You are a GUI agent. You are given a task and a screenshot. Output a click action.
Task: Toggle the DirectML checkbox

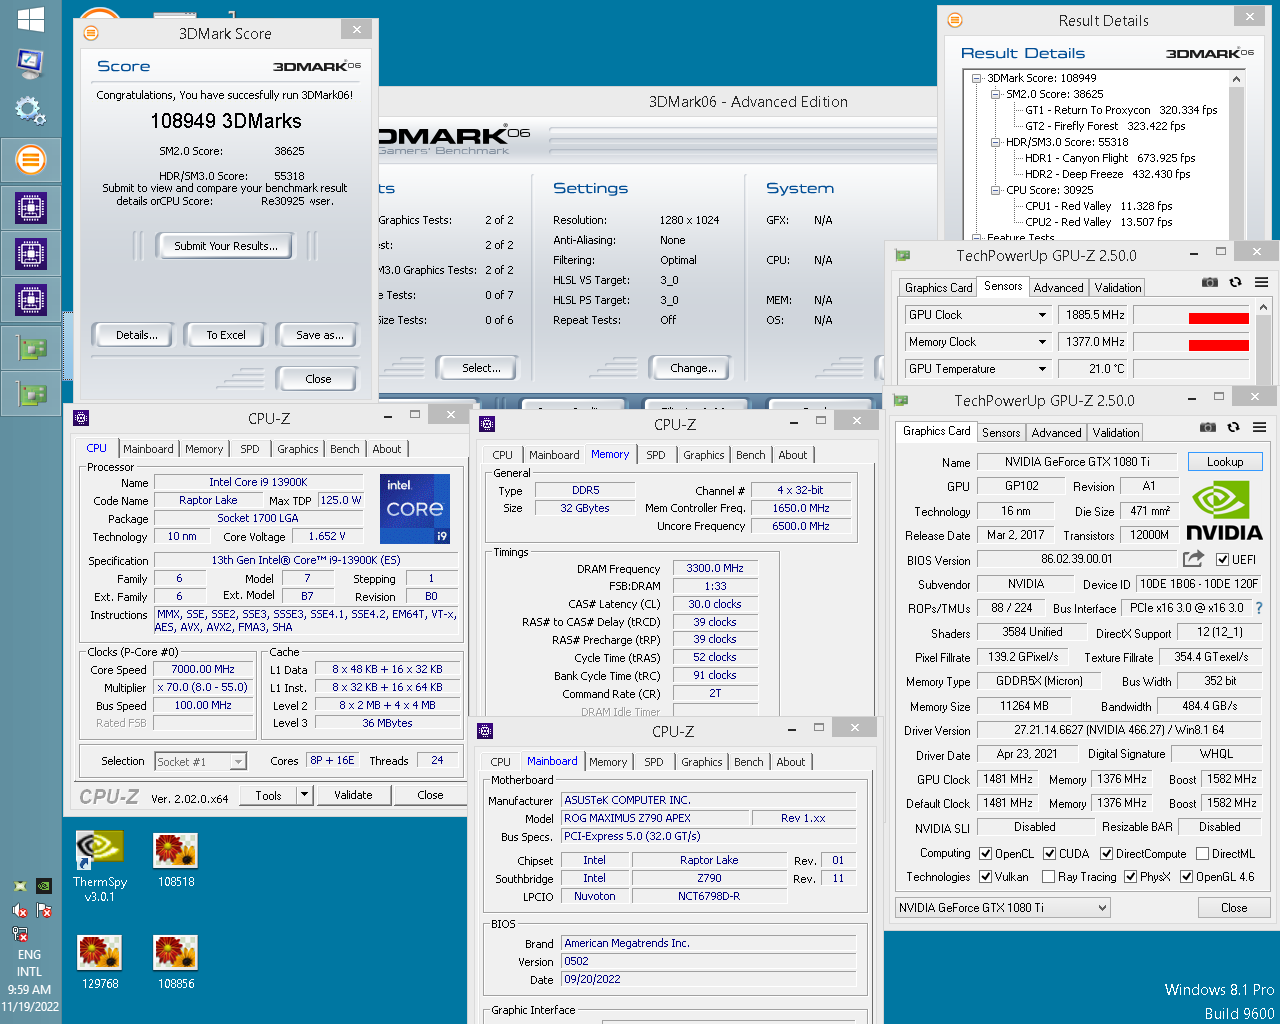point(1202,854)
